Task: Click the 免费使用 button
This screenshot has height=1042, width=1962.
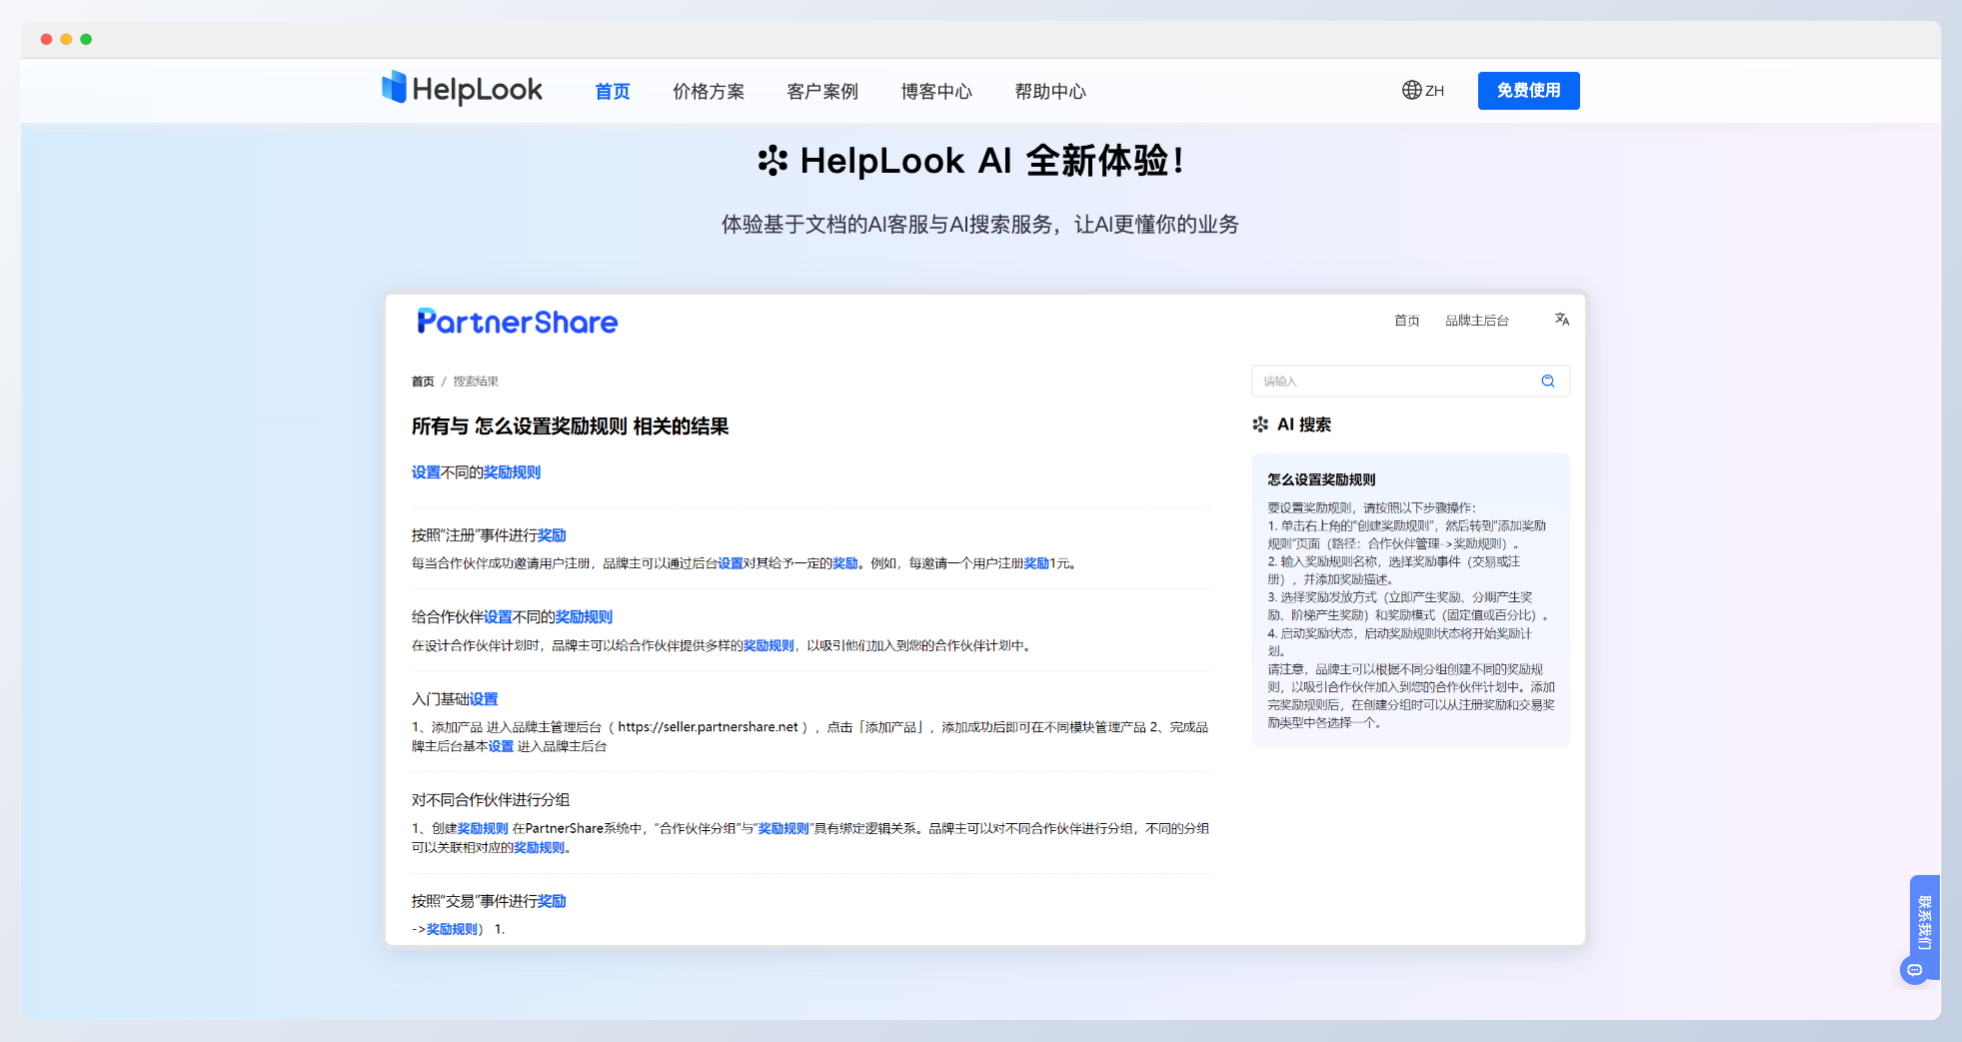Action: pos(1528,90)
